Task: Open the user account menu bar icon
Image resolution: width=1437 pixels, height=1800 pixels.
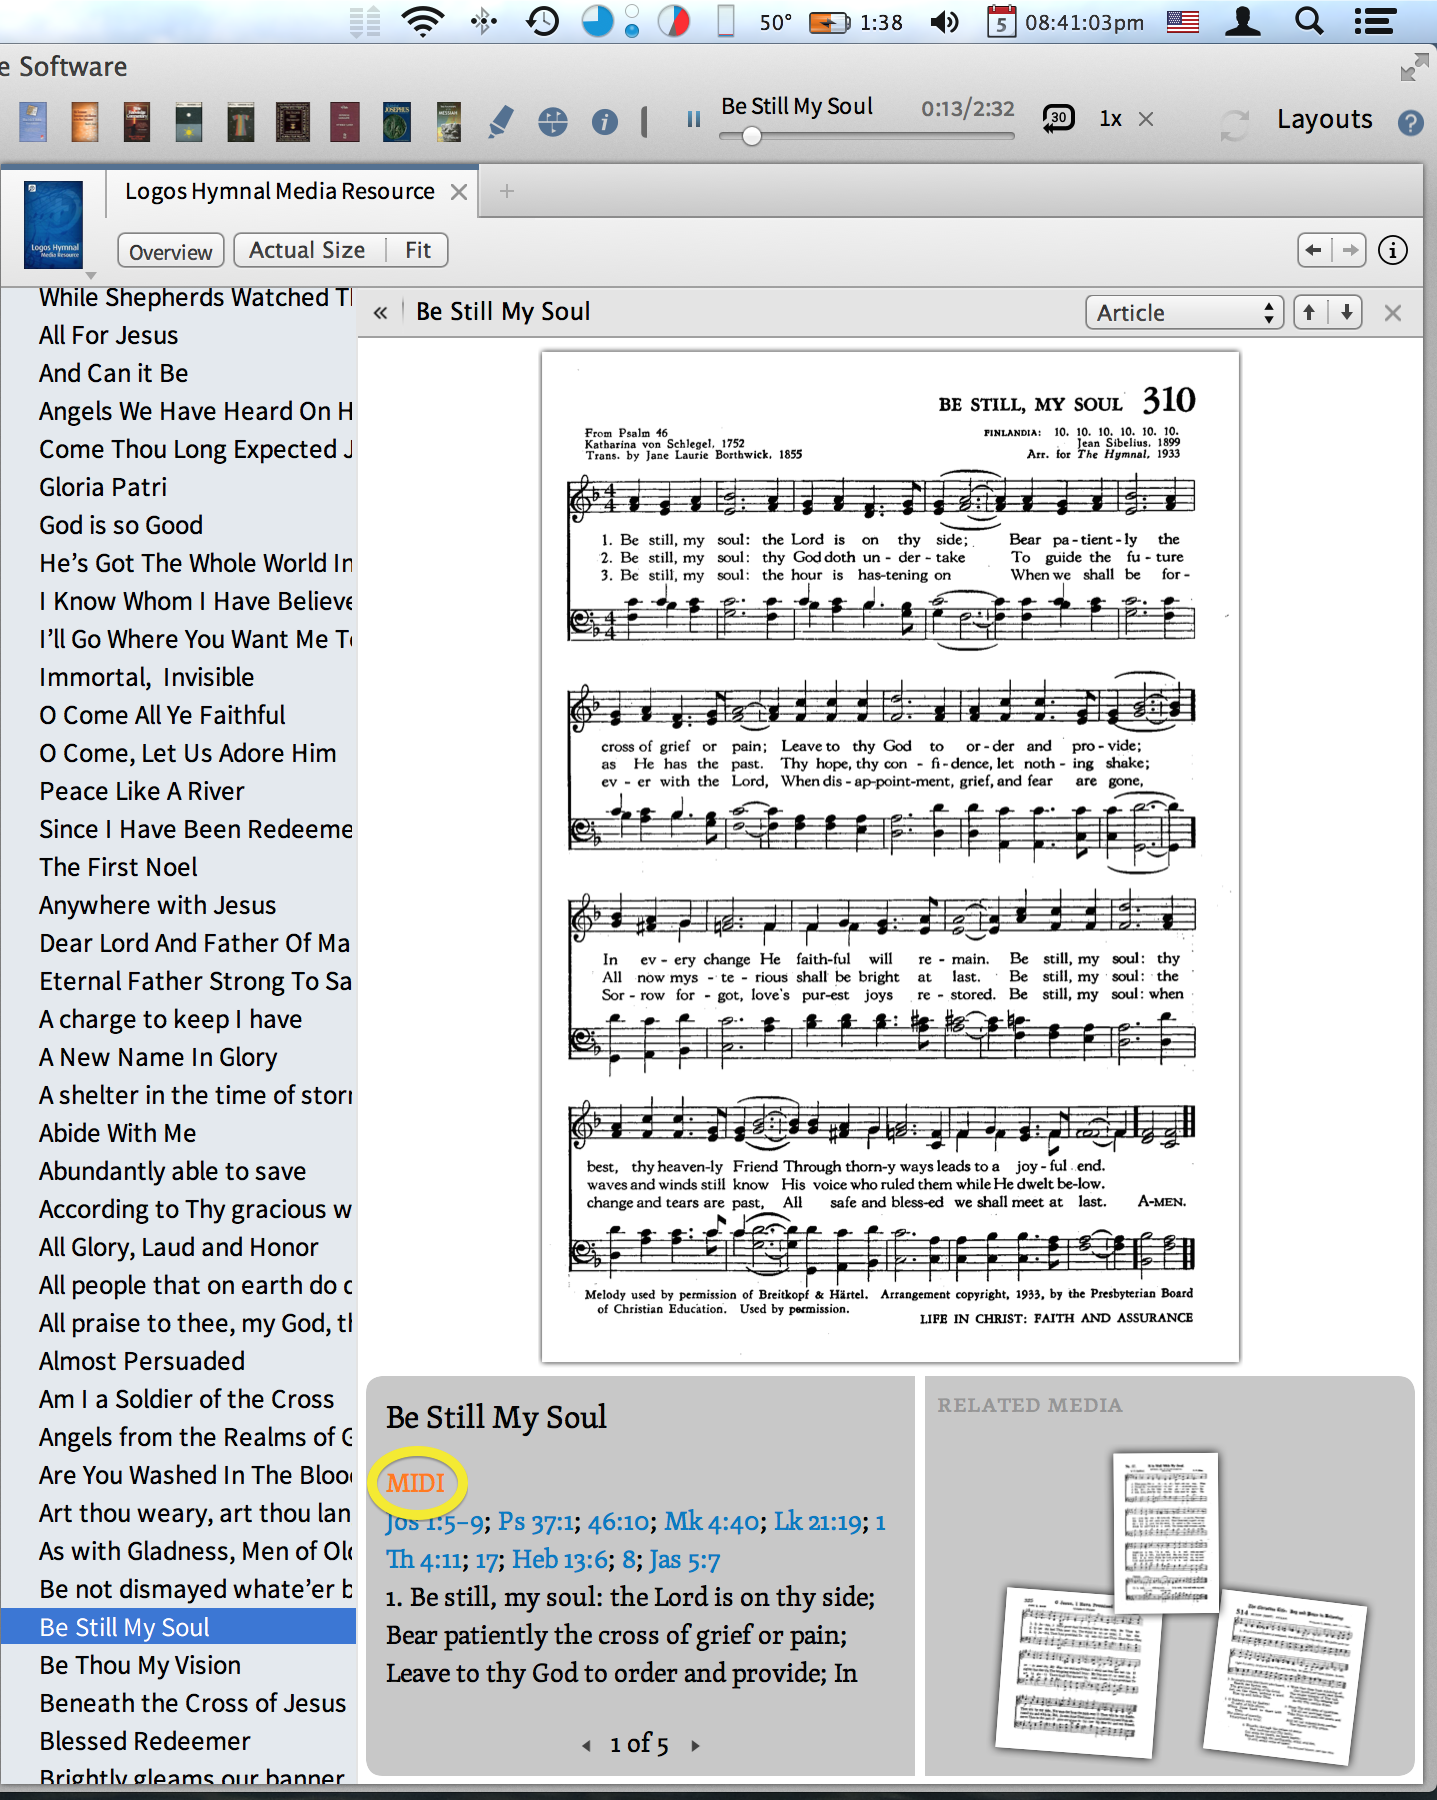Action: click(x=1243, y=21)
